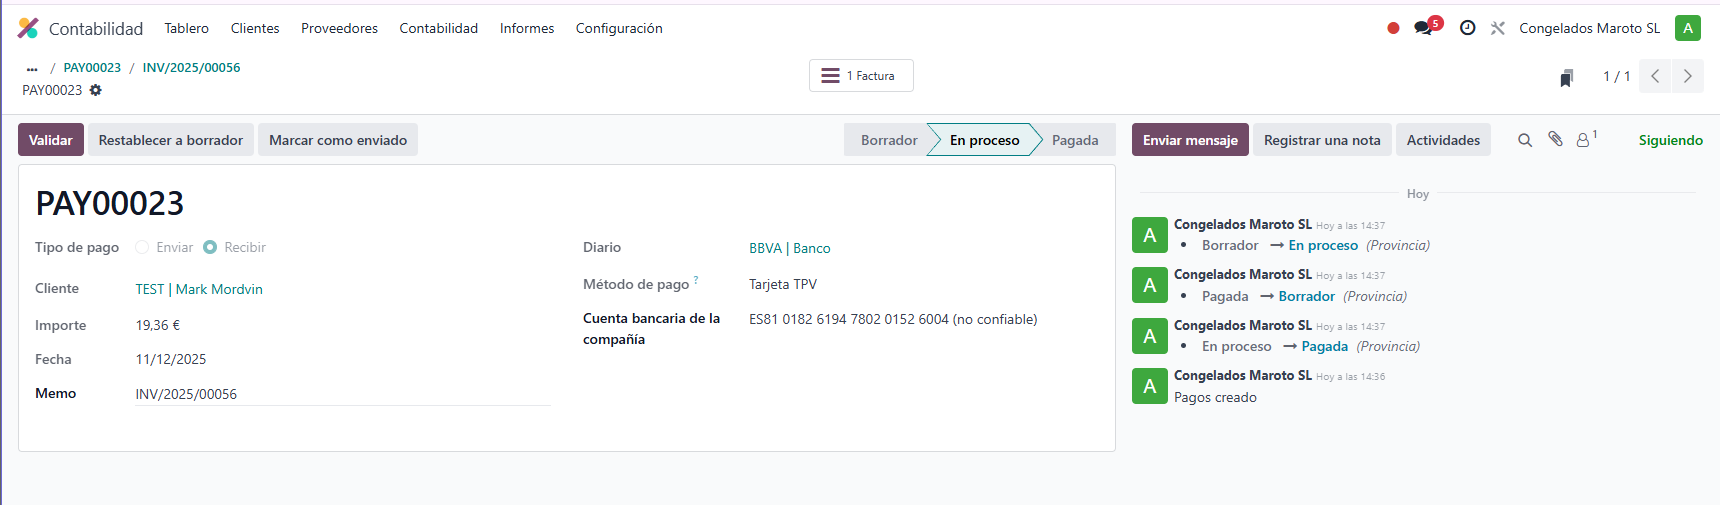The width and height of the screenshot is (1720, 505).
Task: Click the Memo field INV/2025/00056
Action: (x=340, y=394)
